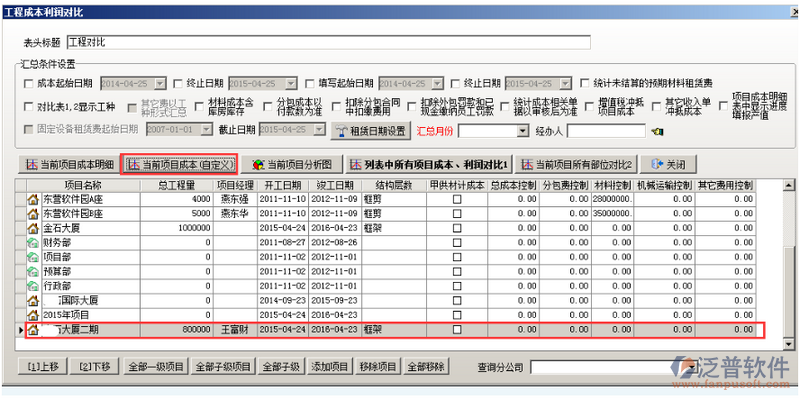
Task: Click the green icon beside 行政部
Action: [x=32, y=285]
